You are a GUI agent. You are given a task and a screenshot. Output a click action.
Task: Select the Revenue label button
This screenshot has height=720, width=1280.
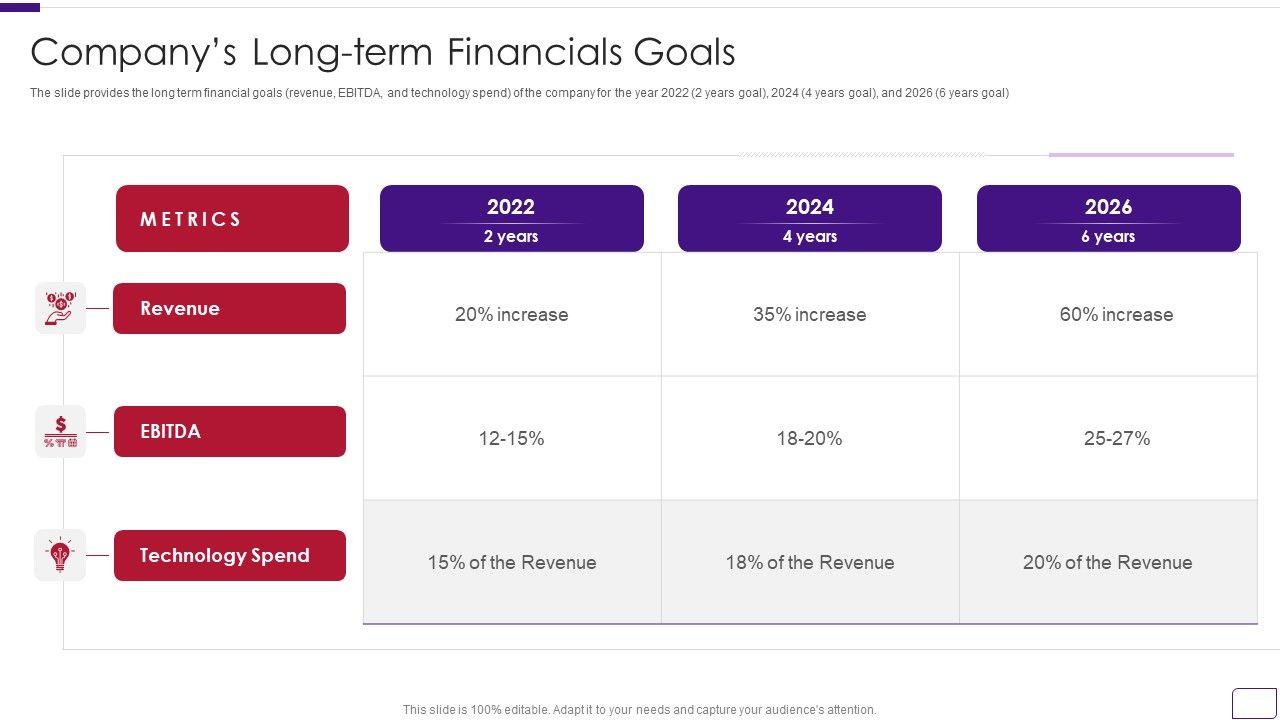coord(229,308)
